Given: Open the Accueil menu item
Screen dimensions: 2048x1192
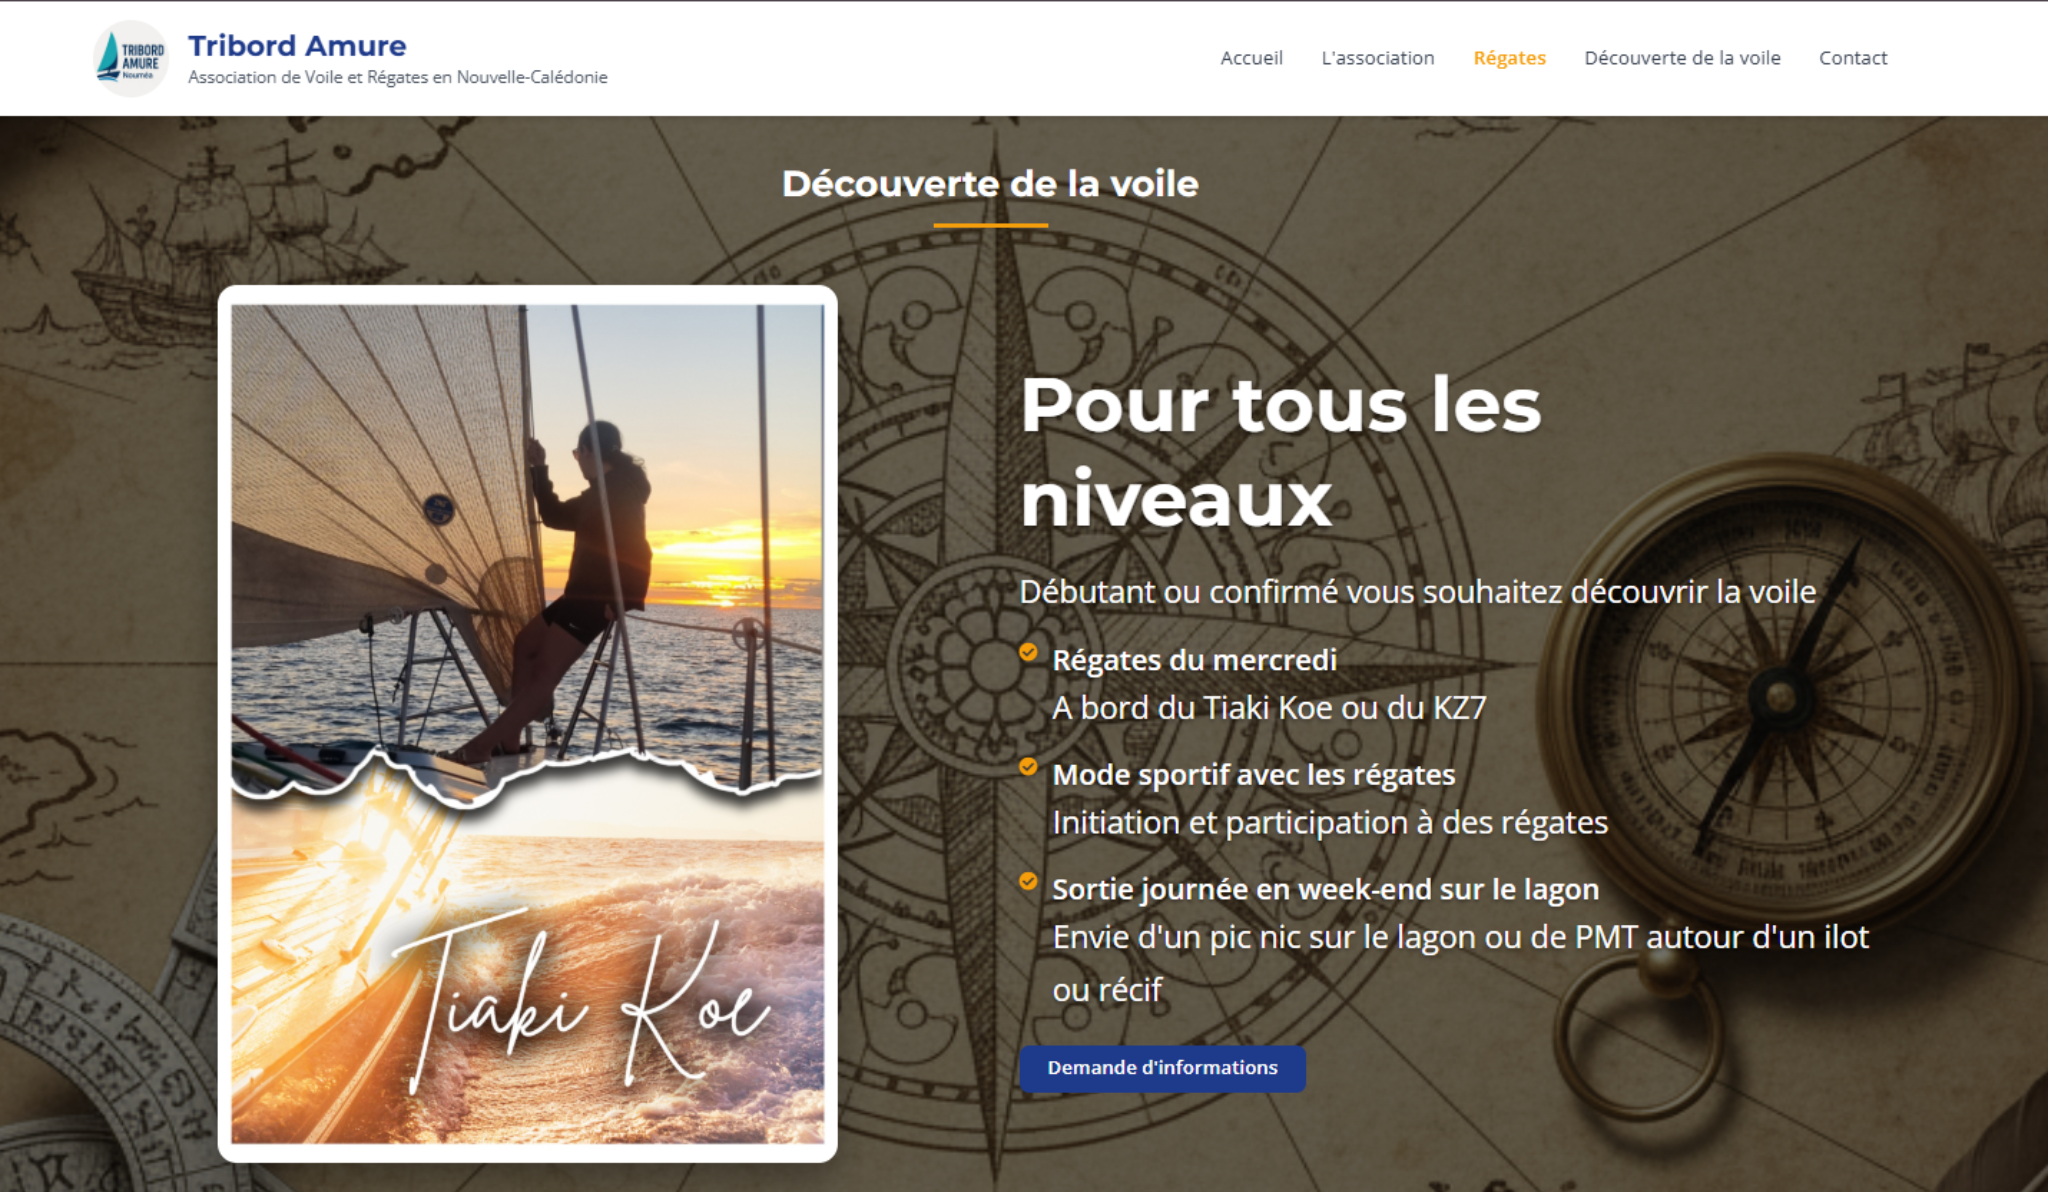Looking at the screenshot, I should click(1251, 58).
